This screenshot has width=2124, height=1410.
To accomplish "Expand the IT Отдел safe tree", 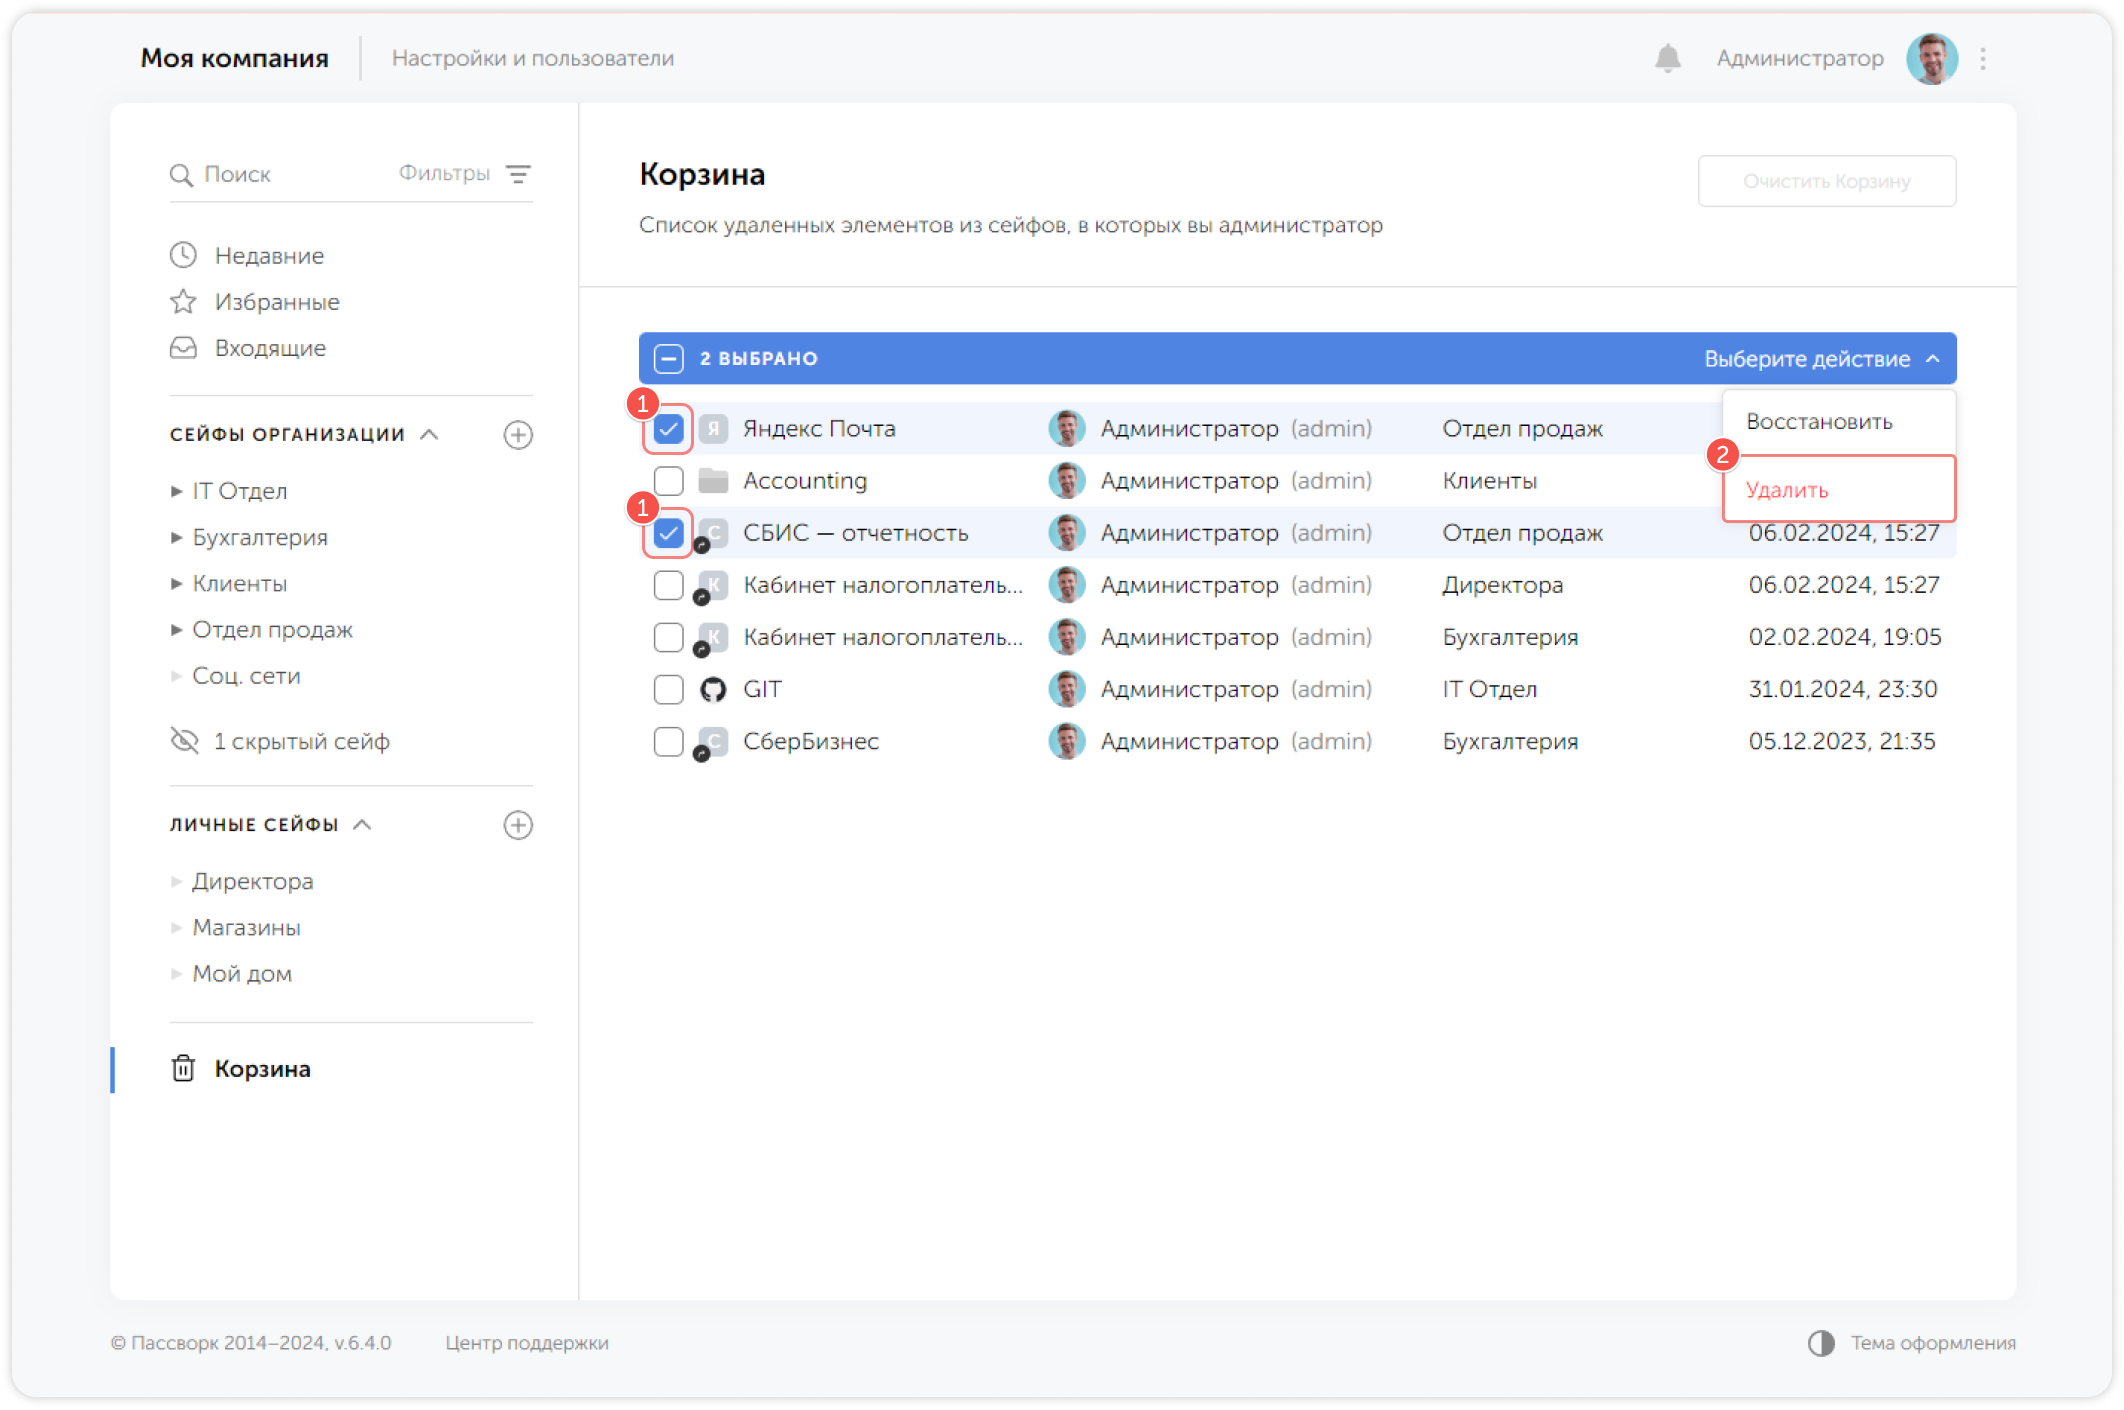I will (176, 491).
